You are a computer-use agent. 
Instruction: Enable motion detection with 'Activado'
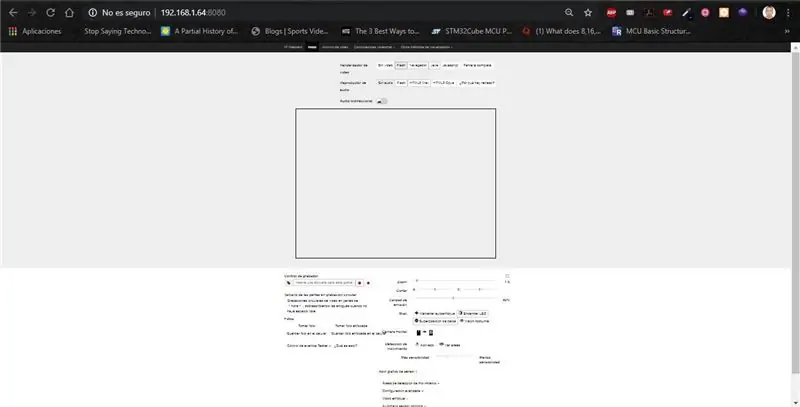(424, 345)
